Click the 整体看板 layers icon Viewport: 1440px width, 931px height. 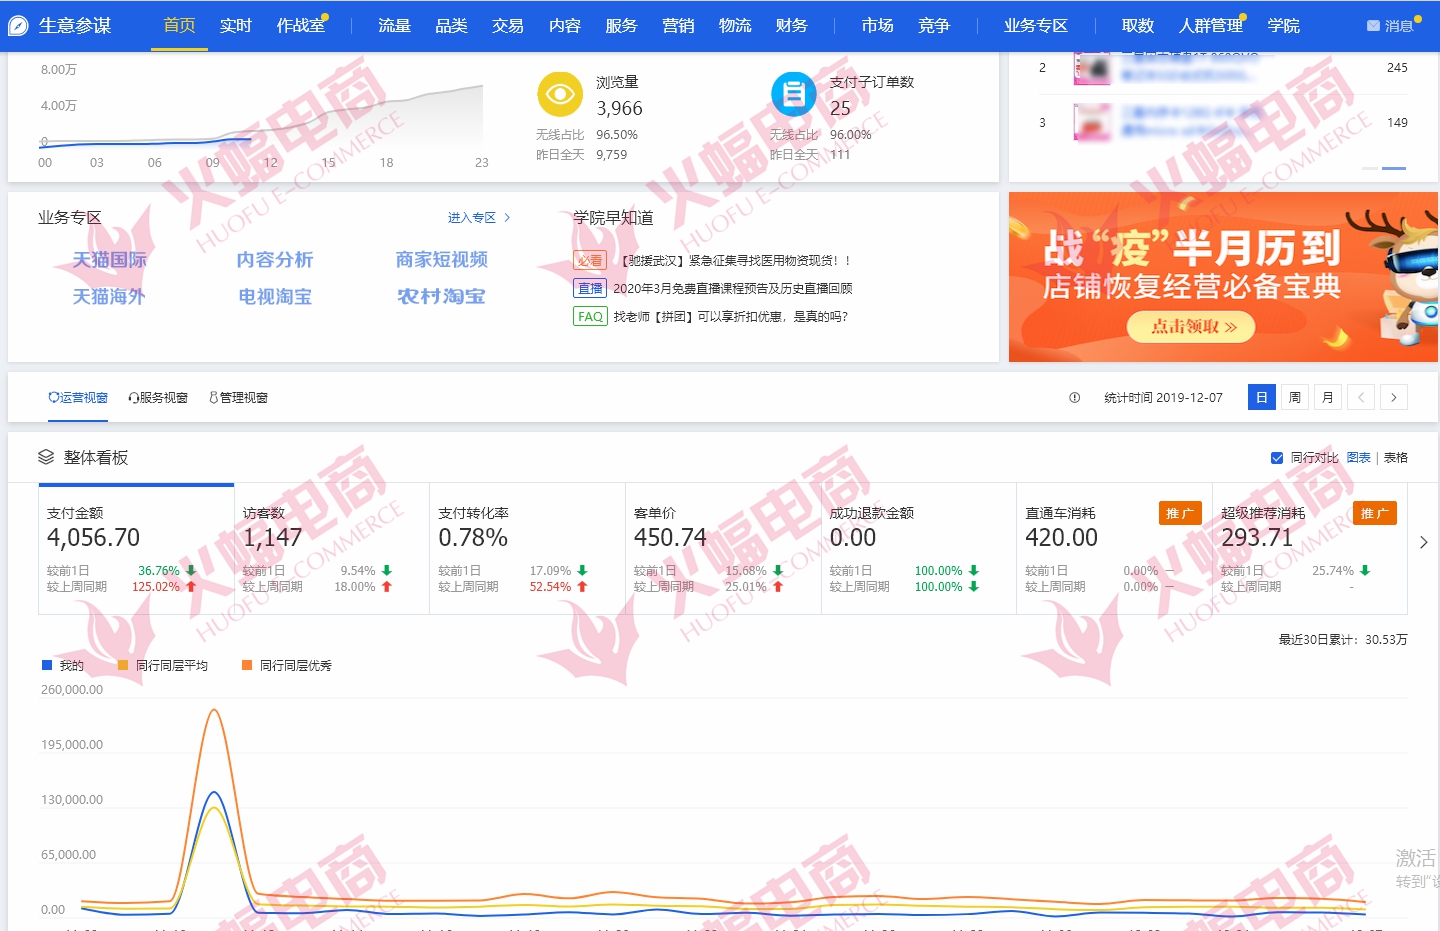click(46, 457)
